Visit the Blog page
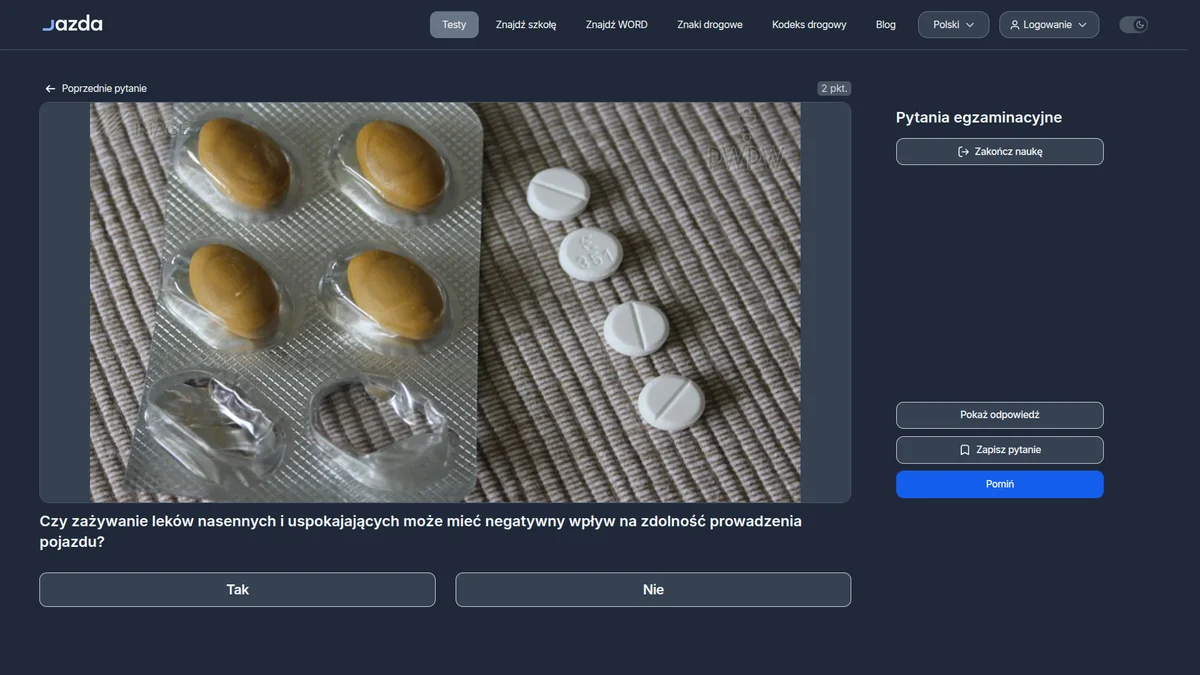This screenshot has width=1200, height=675. (886, 25)
